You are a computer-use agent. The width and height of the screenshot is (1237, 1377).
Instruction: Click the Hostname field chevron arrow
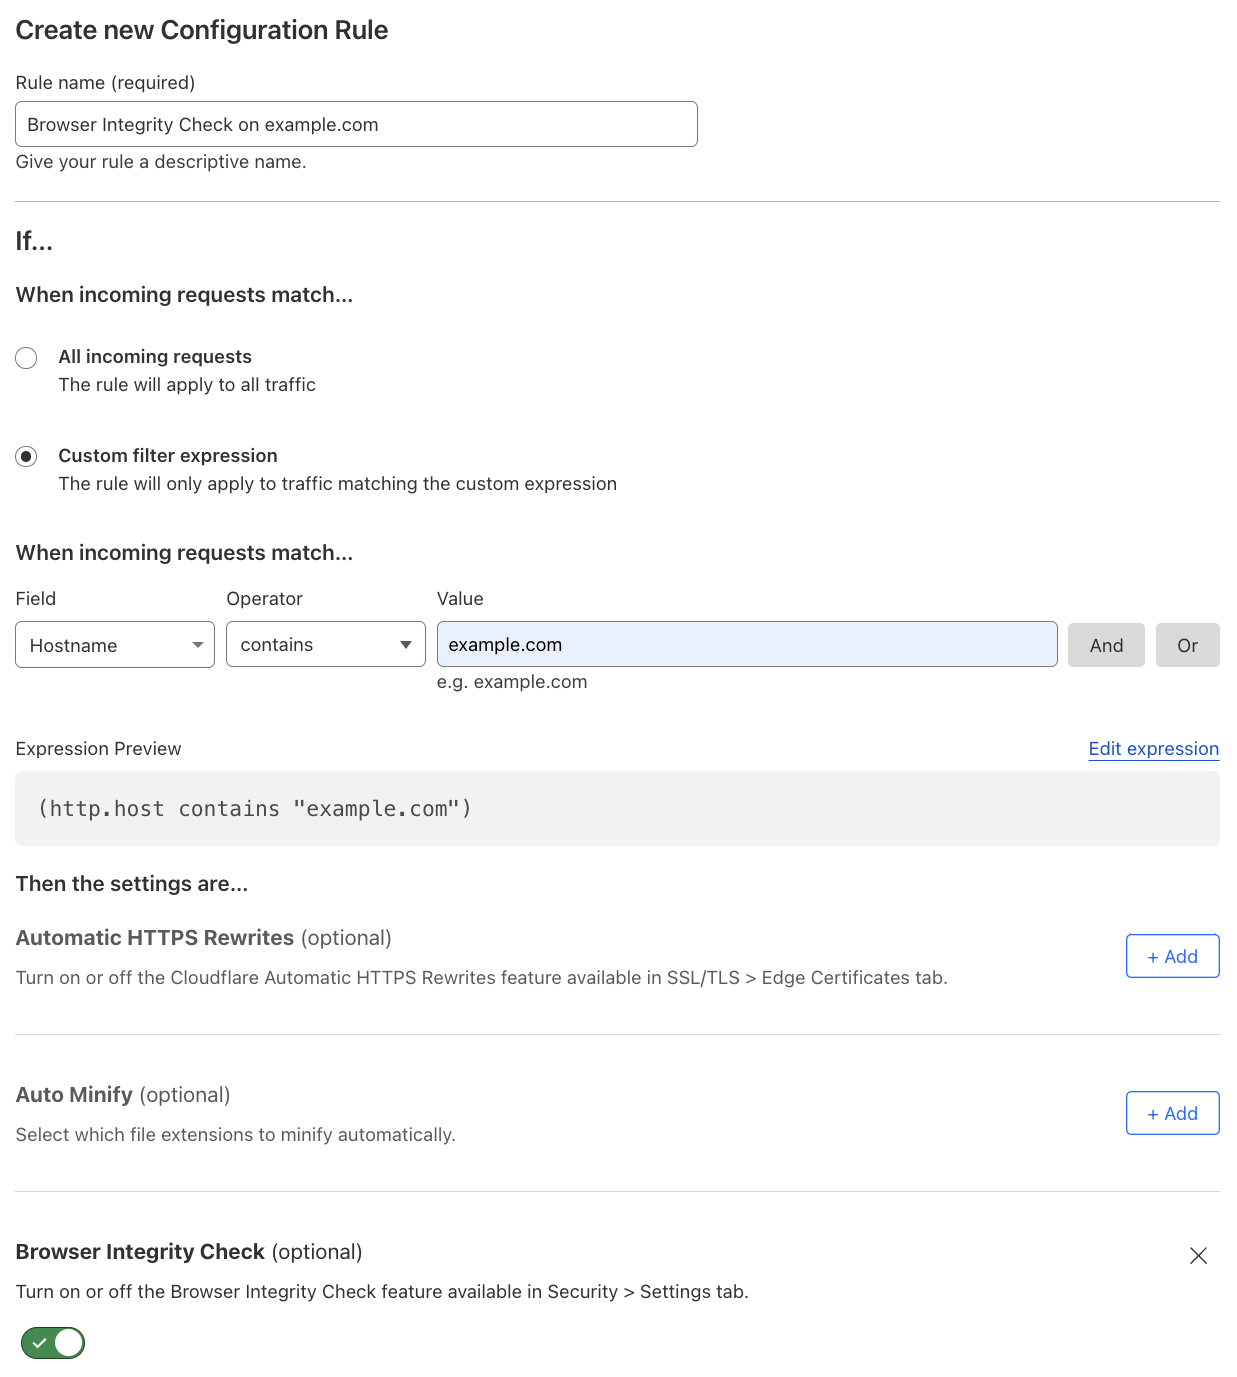[198, 644]
